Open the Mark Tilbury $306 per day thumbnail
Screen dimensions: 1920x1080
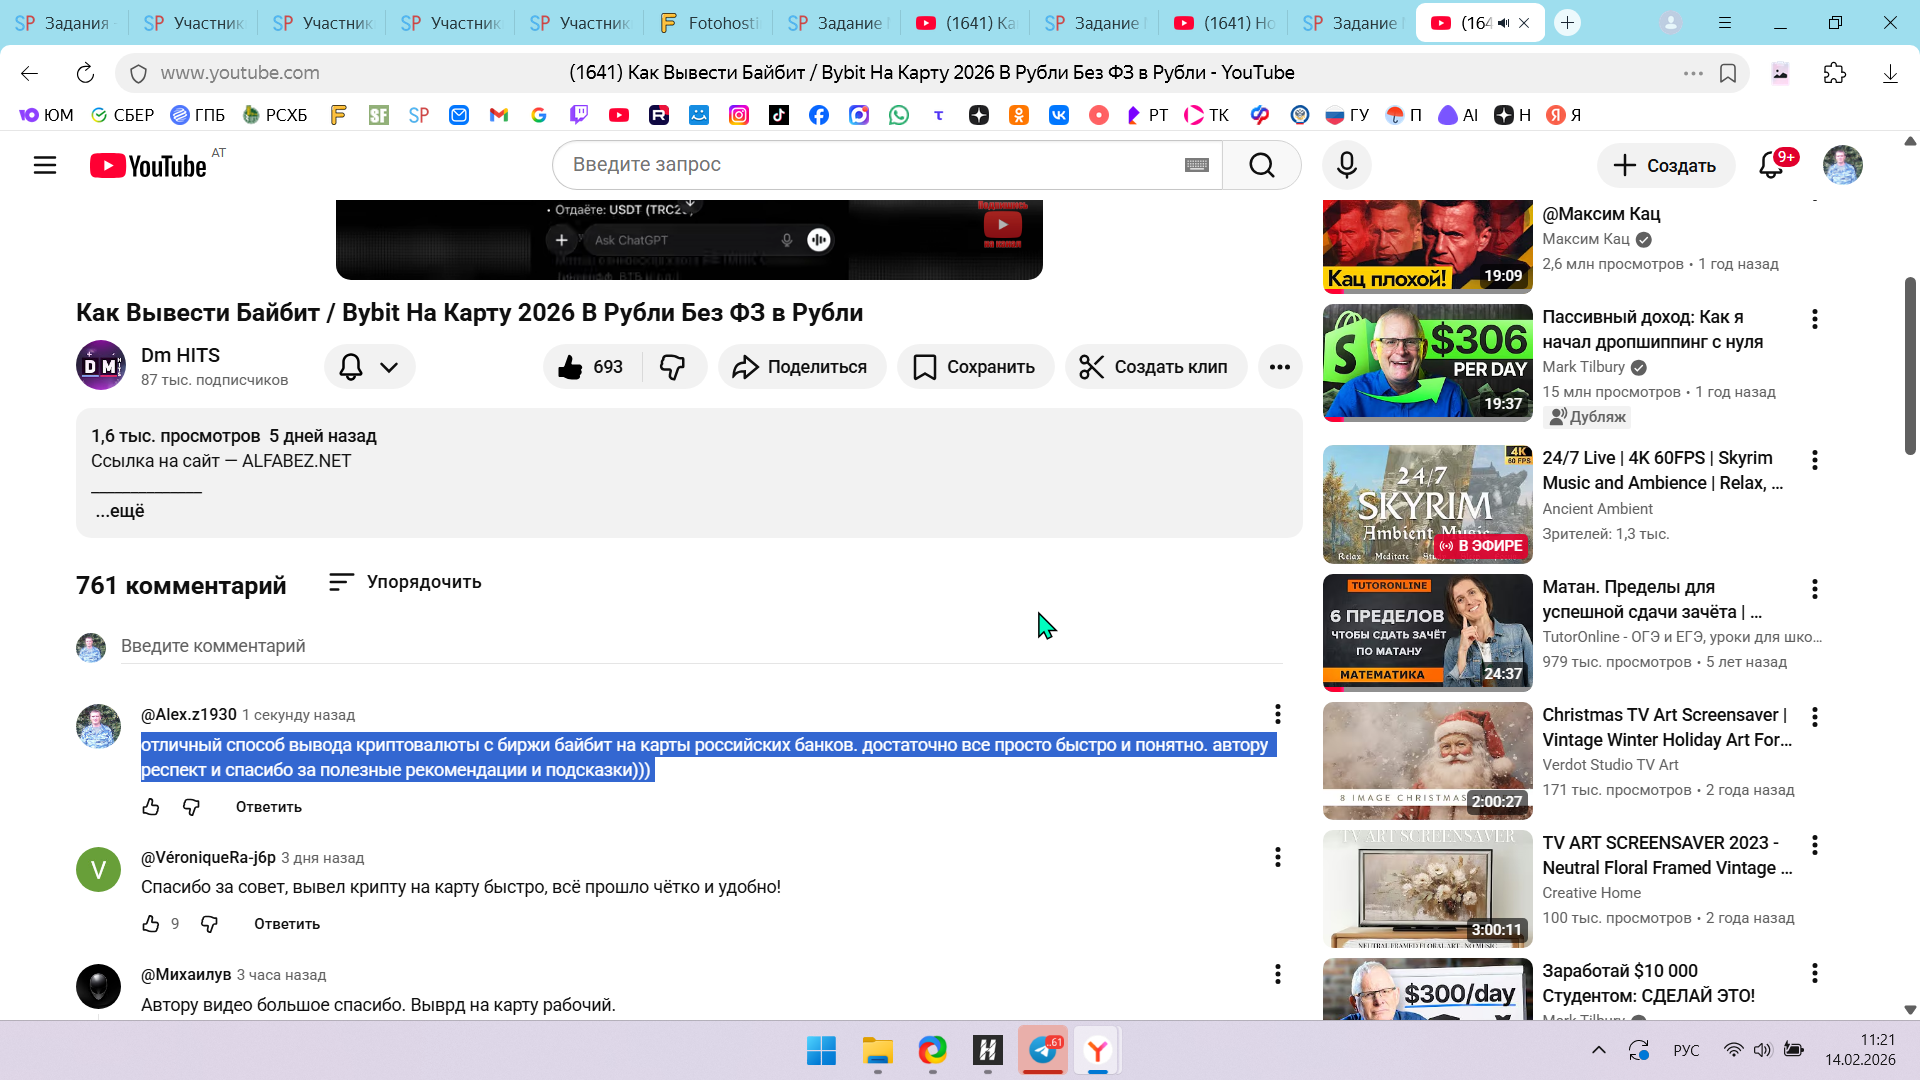click(x=1427, y=362)
